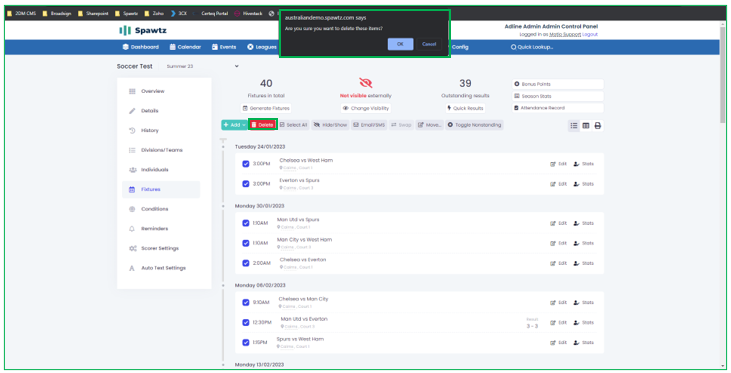Switch to list view icon

[574, 125]
